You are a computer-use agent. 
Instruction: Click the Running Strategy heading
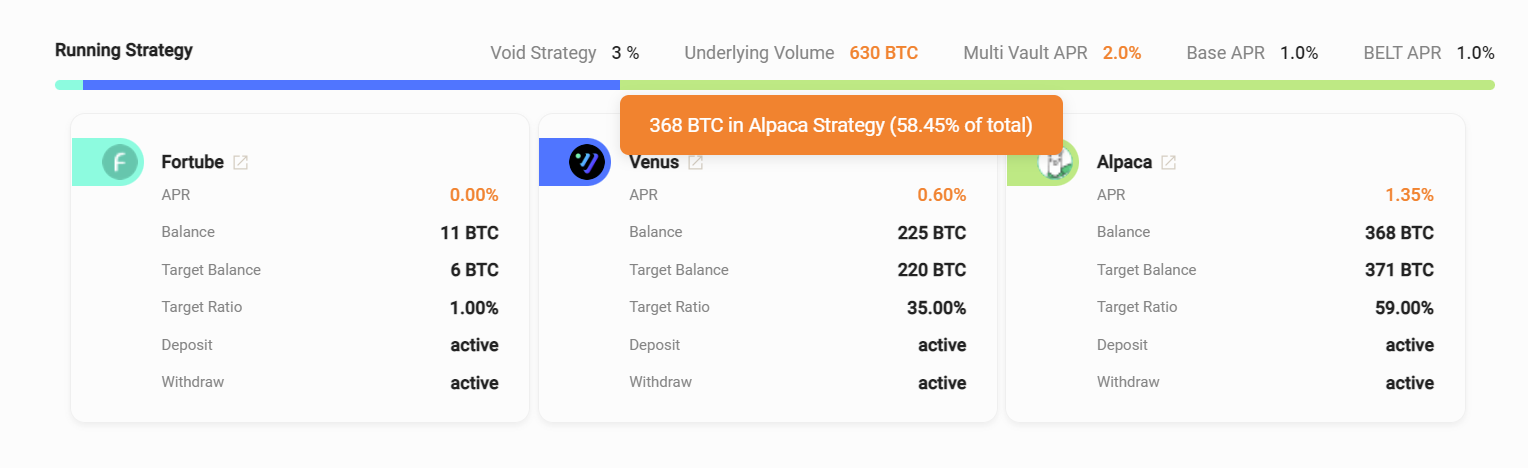click(x=124, y=50)
